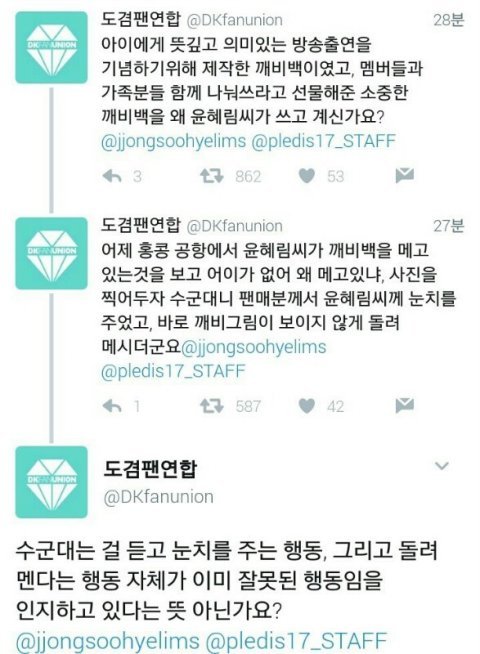Screen dimensions: 480x654
Task: Retweet the second tweet with 587 retweets
Action: coord(212,405)
